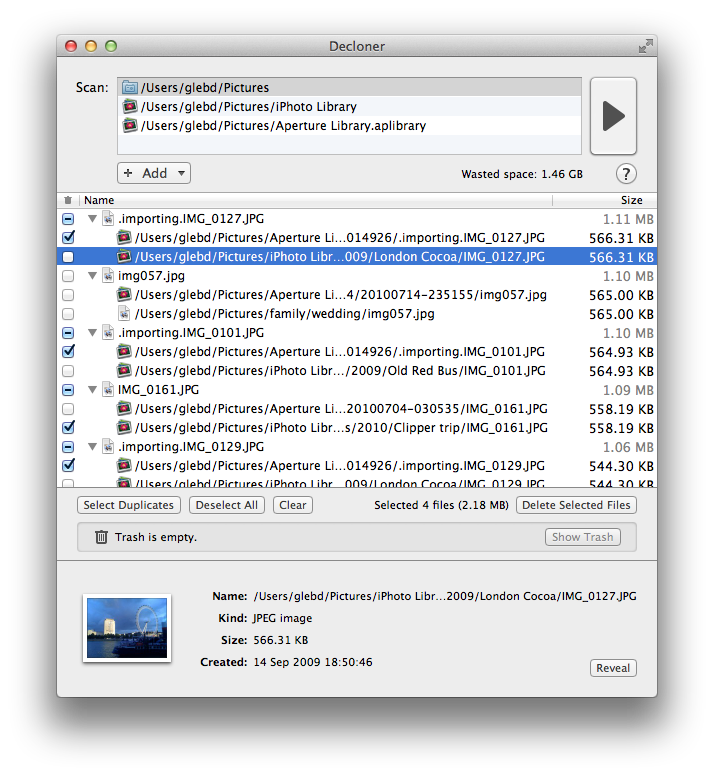The image size is (714, 776).
Task: Collapse the .importing.IMG_0127.JPG group triangle
Action: tap(92, 219)
